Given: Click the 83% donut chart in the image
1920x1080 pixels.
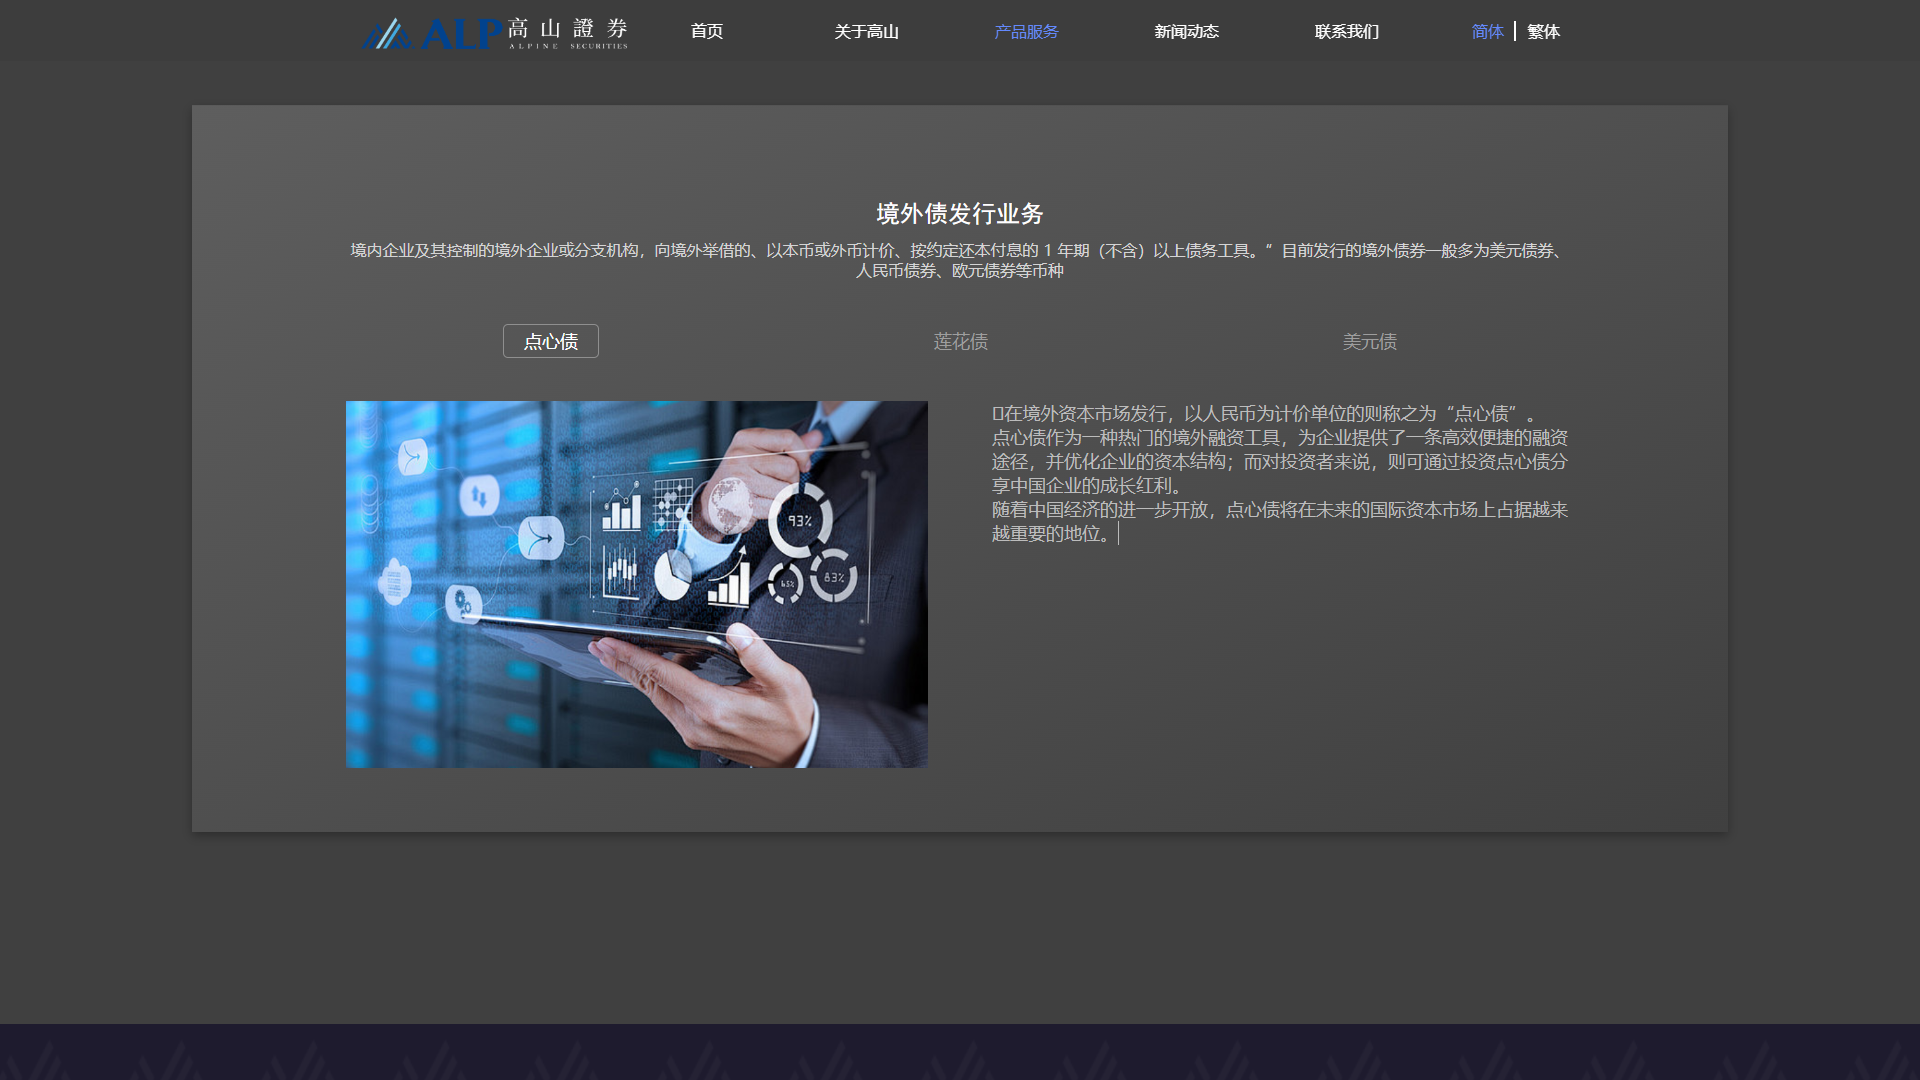Looking at the screenshot, I should (833, 576).
